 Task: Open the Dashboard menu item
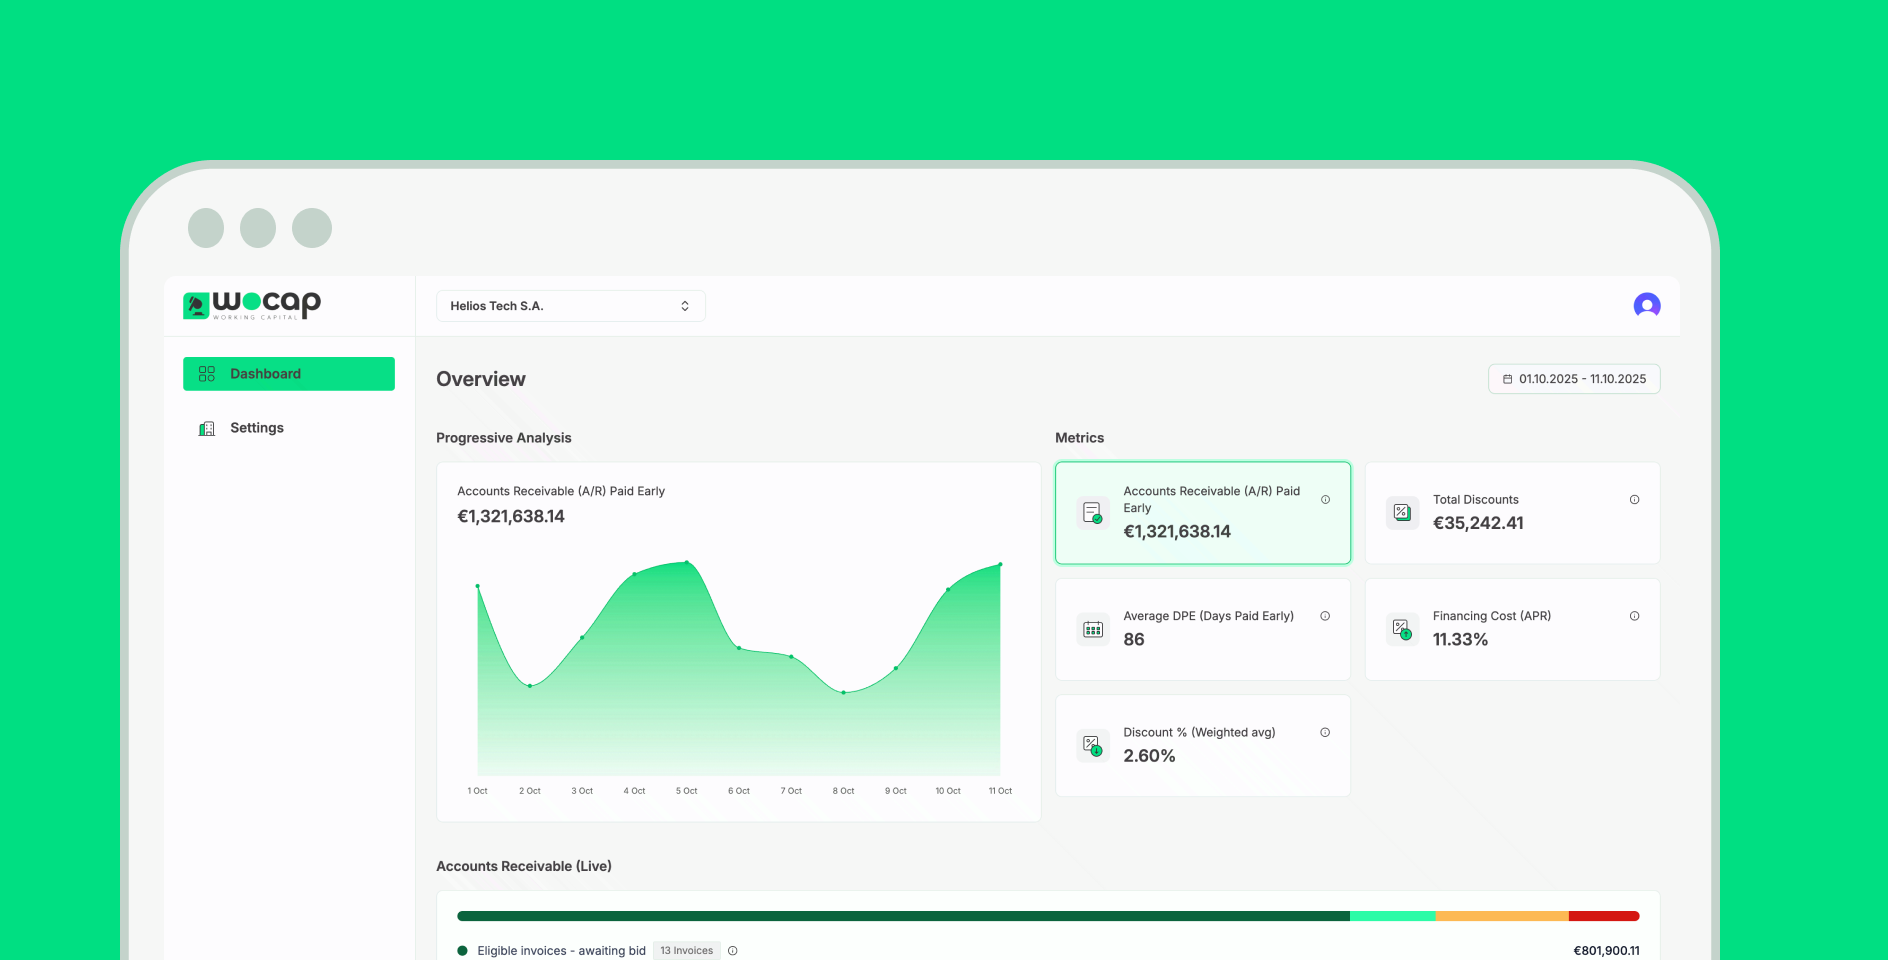[x=289, y=374]
